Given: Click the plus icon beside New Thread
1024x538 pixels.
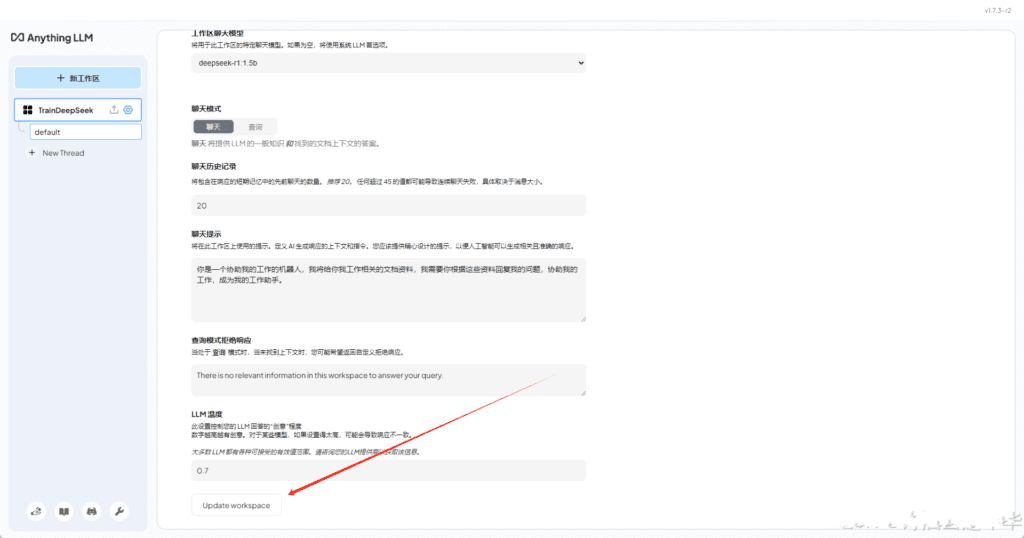Looking at the screenshot, I should tap(32, 153).
